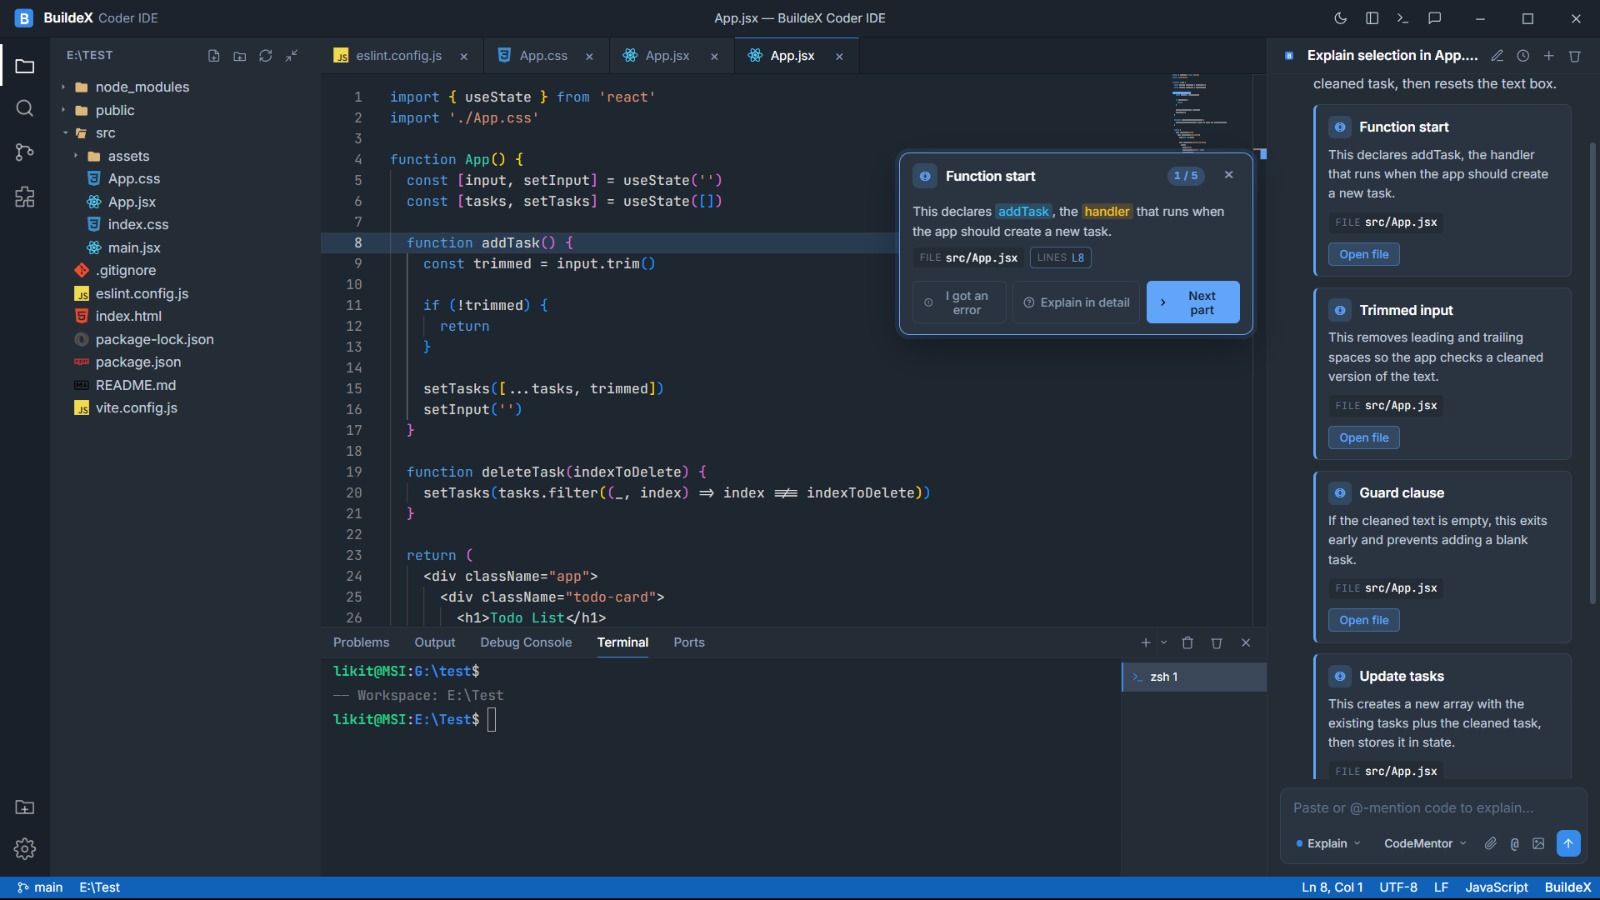The image size is (1600, 900).
Task: Select the zsh 1 terminal session
Action: [1194, 677]
